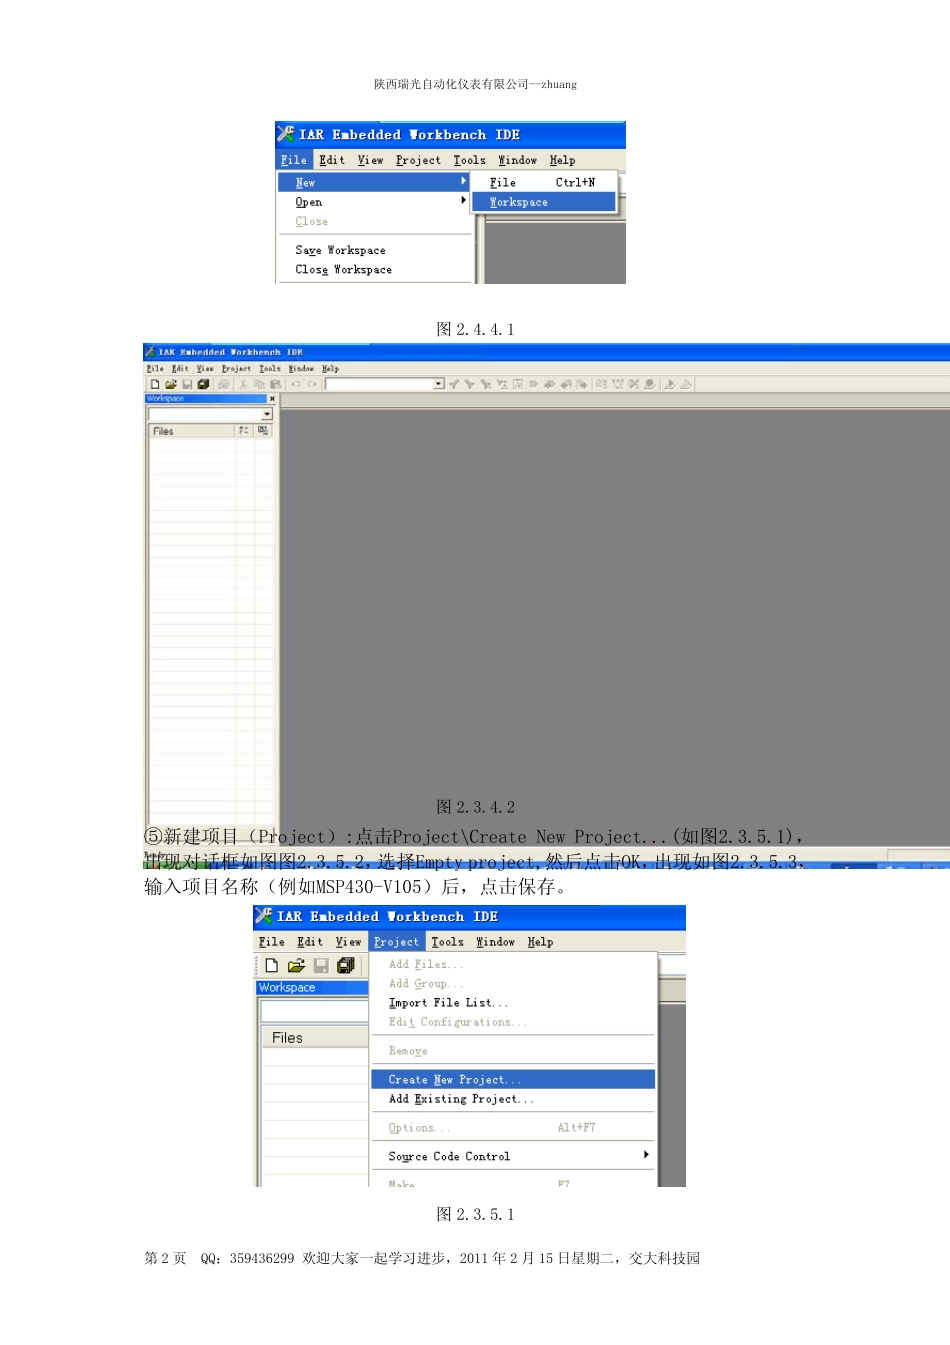Click New document icon in bottom screenshot toolbar
Viewport: 950px width, 1345px height.
click(x=271, y=965)
